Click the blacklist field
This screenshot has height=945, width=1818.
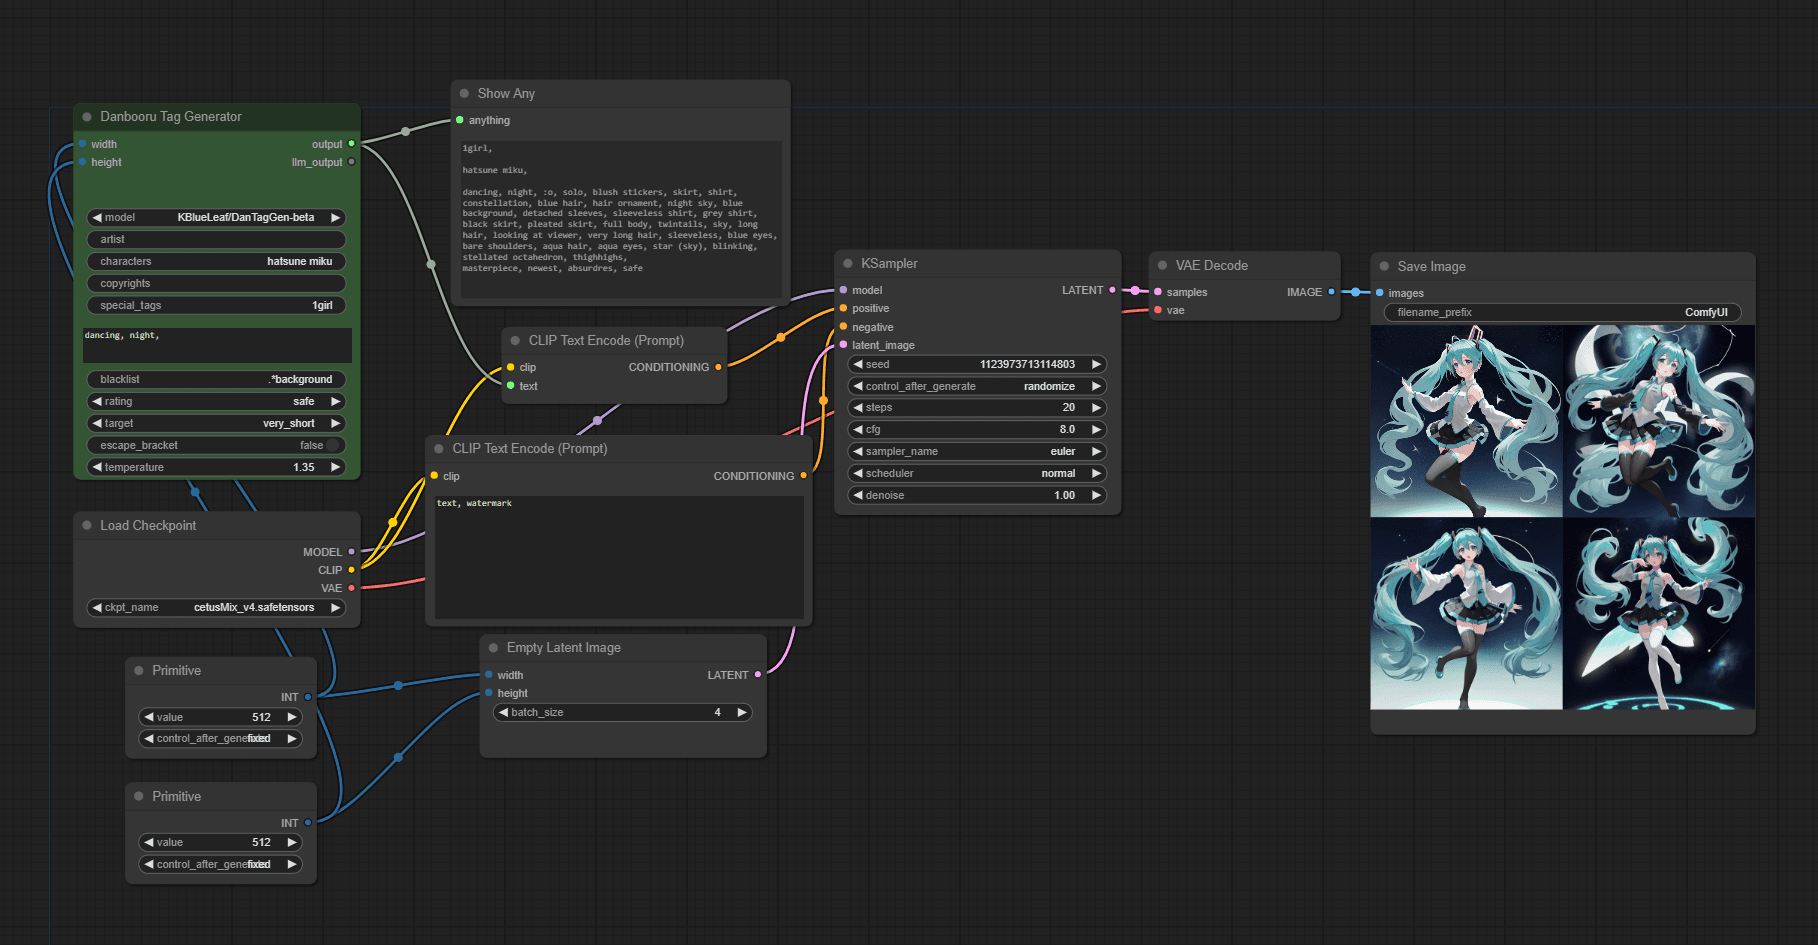[216, 379]
